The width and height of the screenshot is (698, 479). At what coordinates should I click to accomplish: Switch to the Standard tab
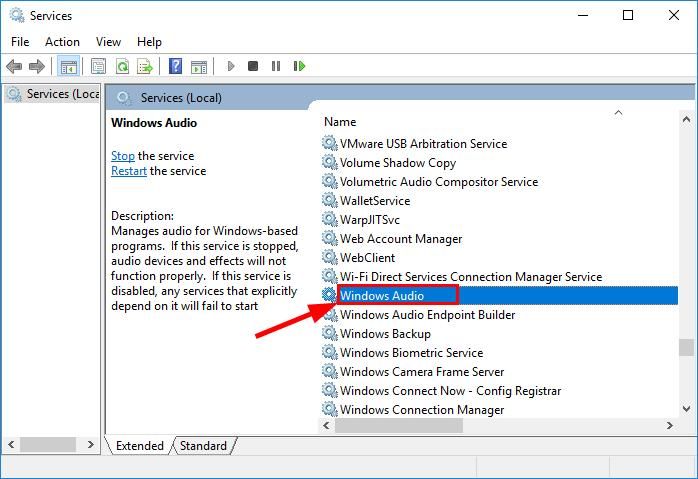[x=203, y=446]
